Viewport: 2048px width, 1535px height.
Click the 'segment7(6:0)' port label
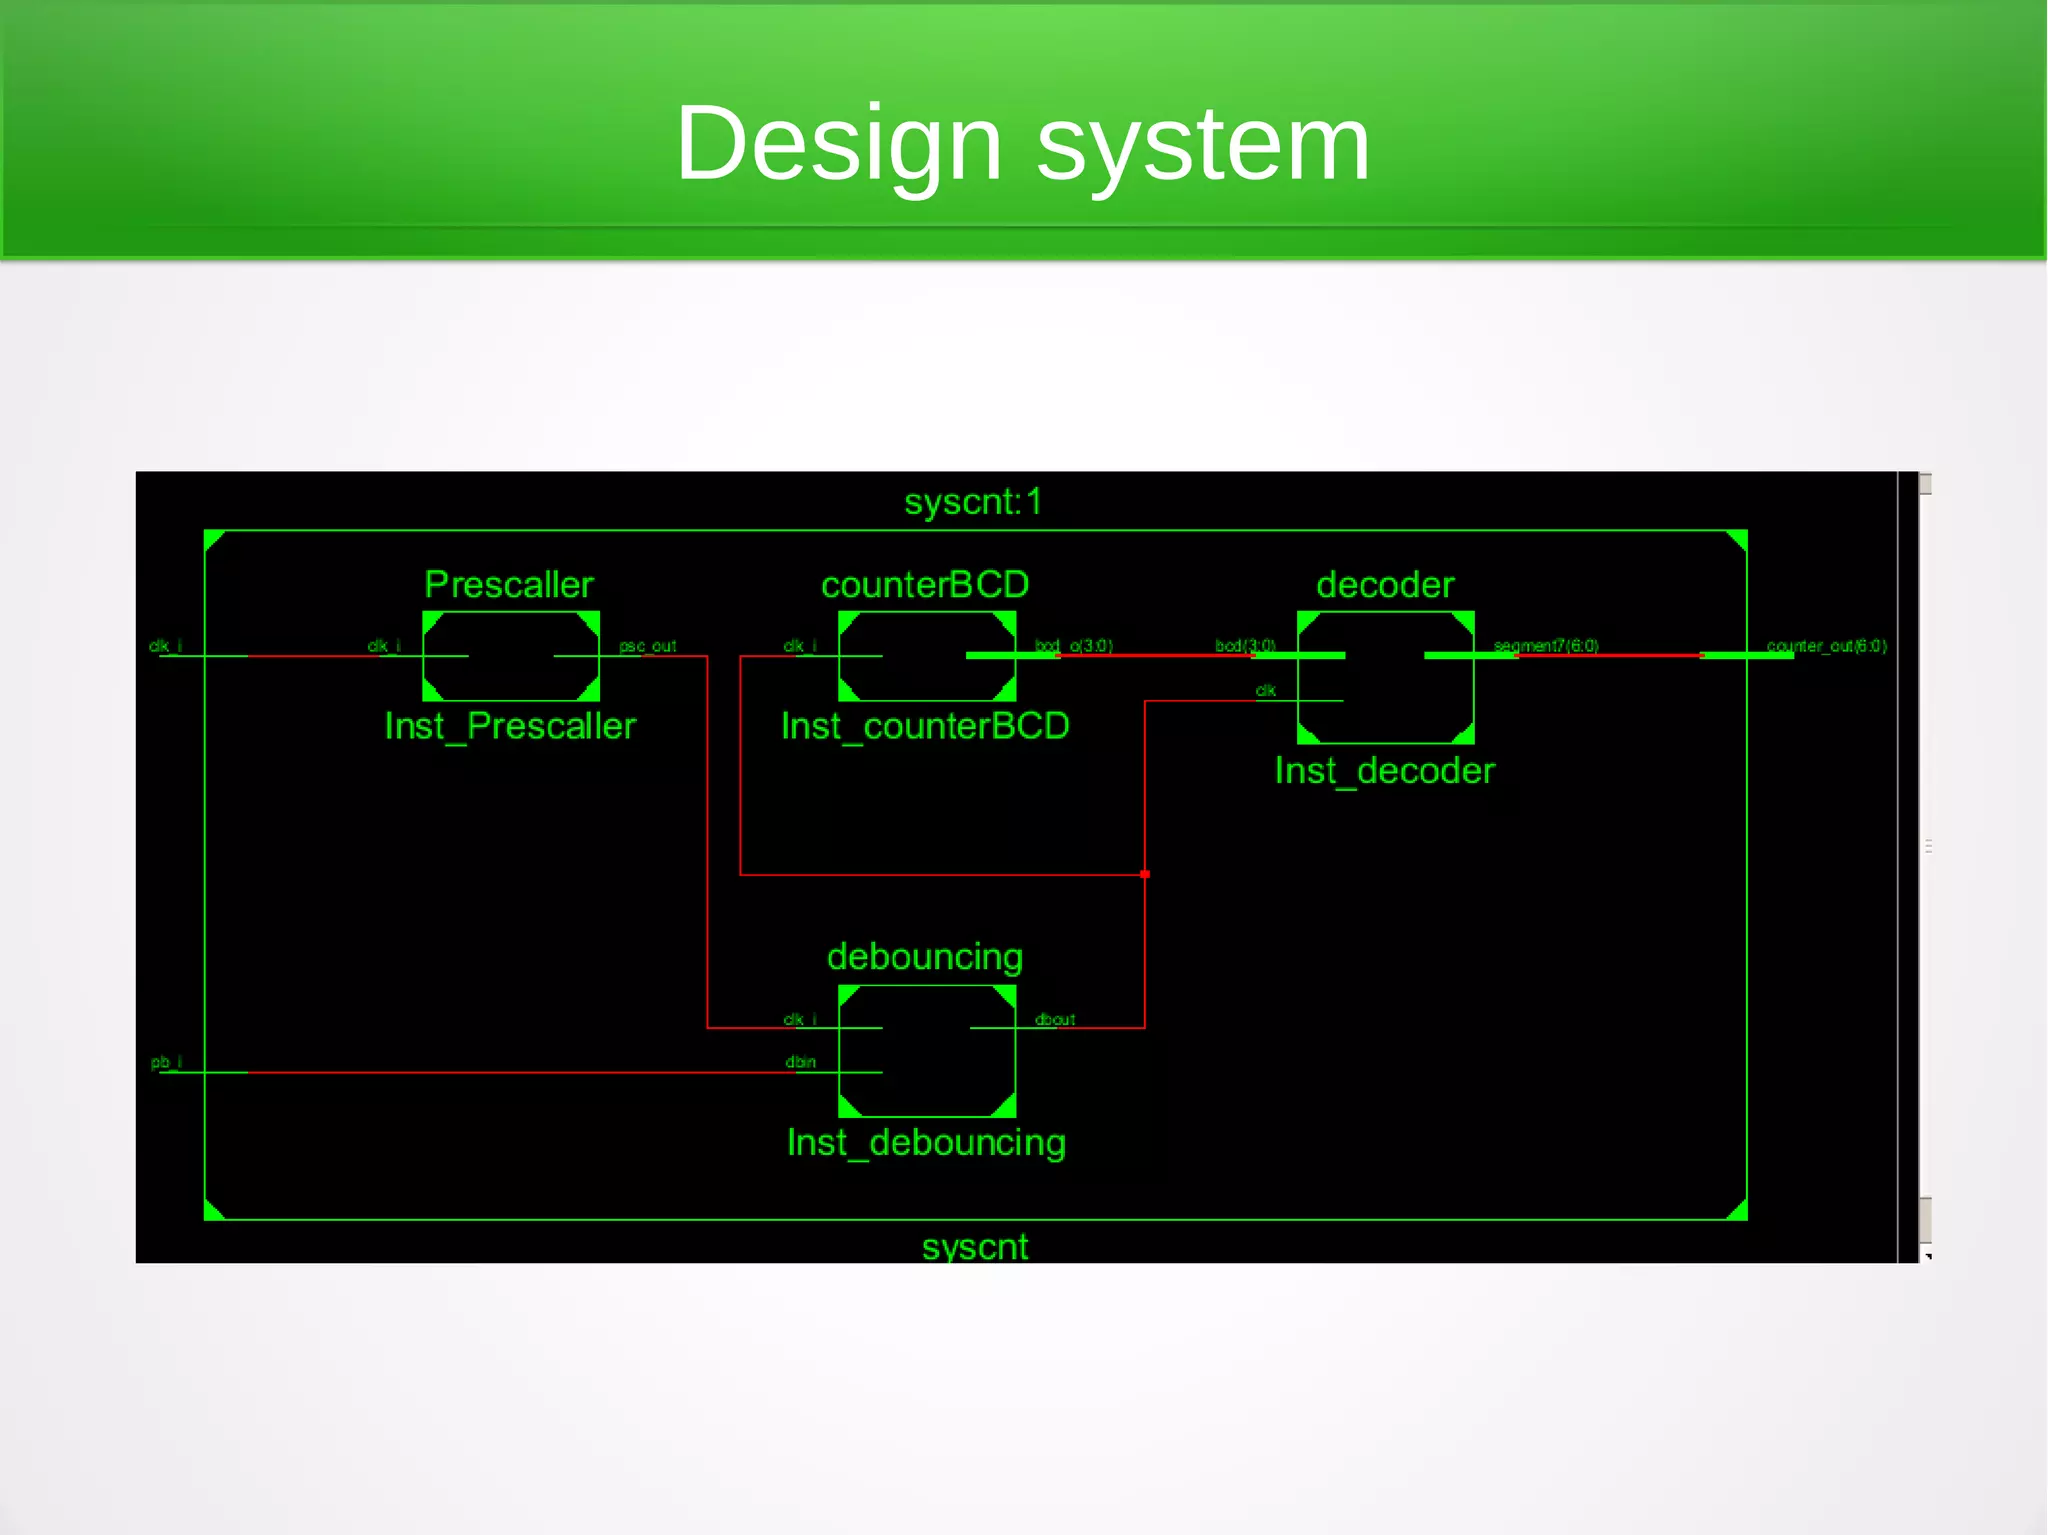[1546, 646]
